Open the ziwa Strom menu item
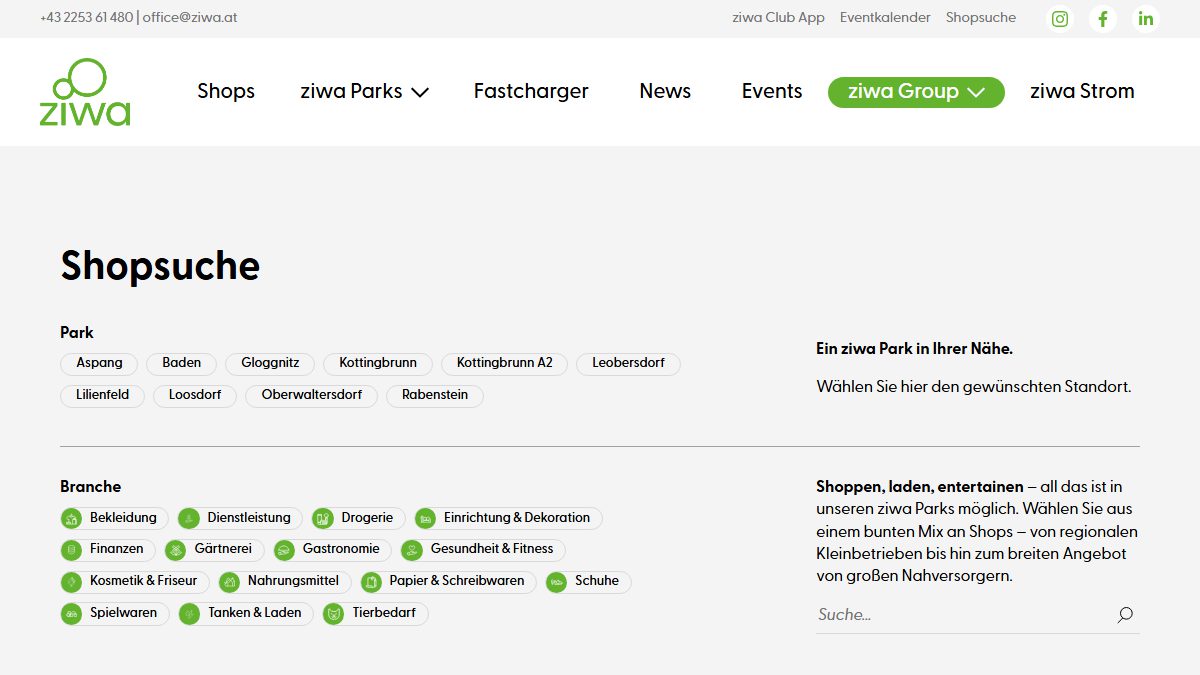Viewport: 1200px width, 675px height. 1082,91
